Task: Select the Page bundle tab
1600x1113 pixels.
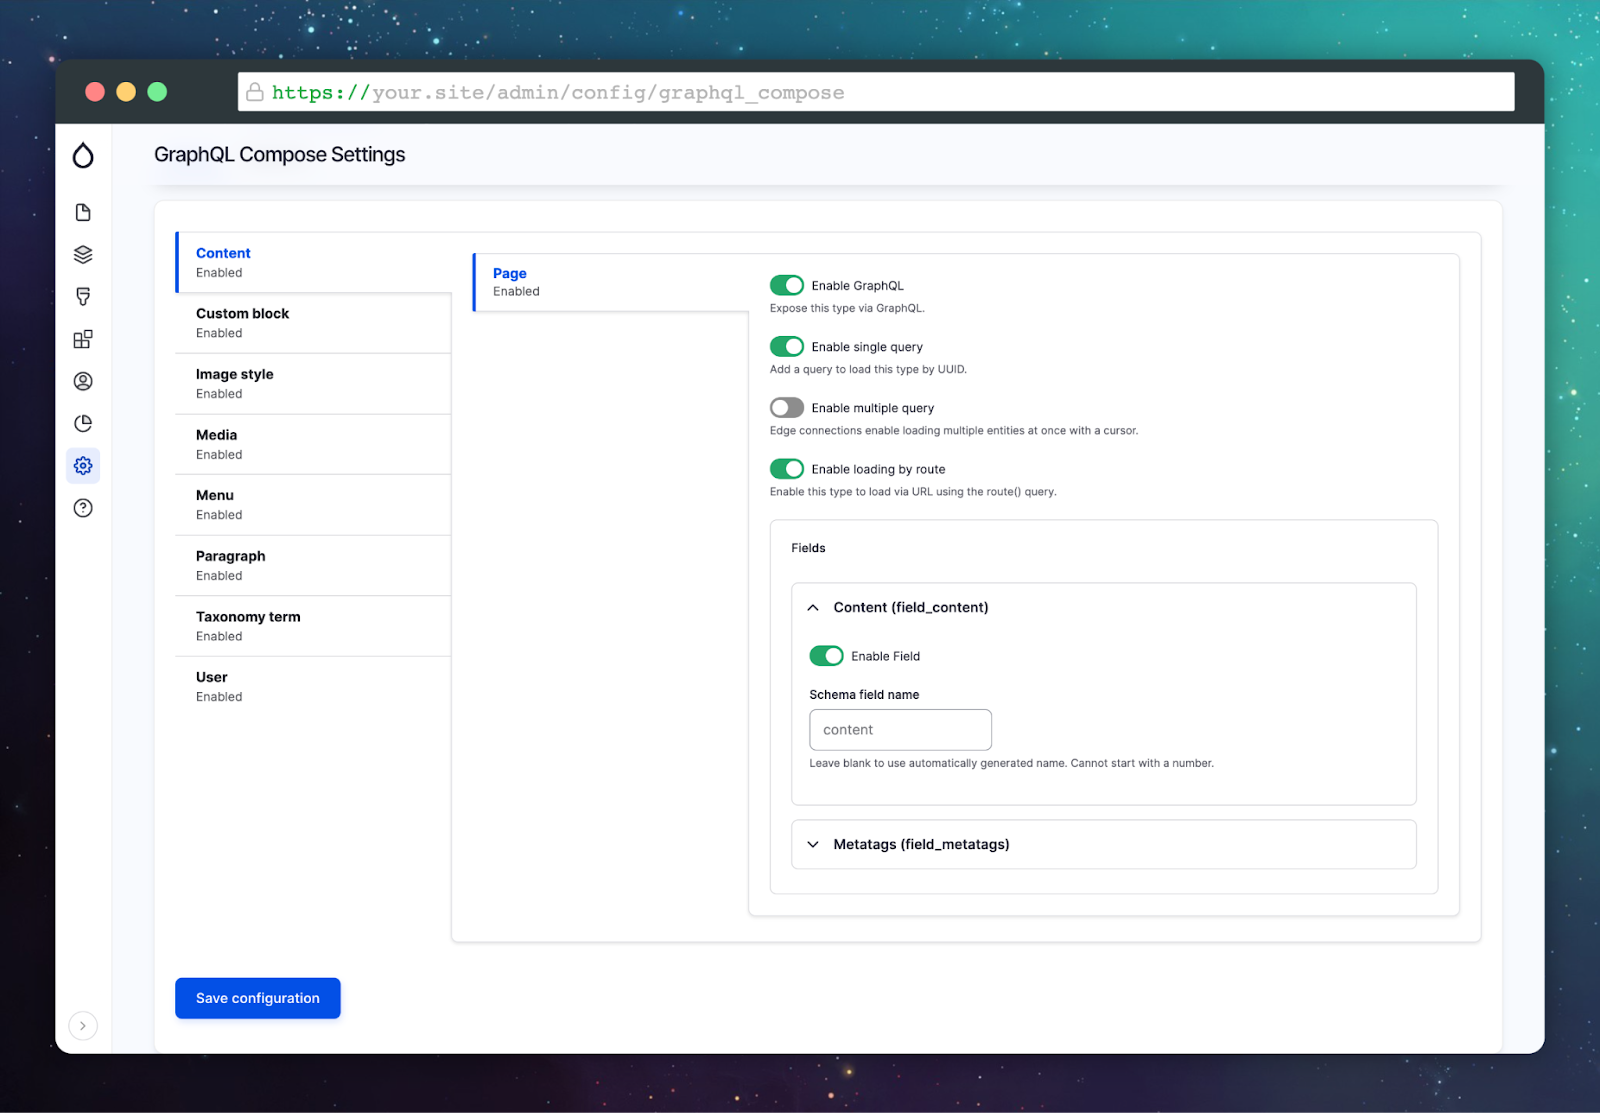Action: (611, 282)
